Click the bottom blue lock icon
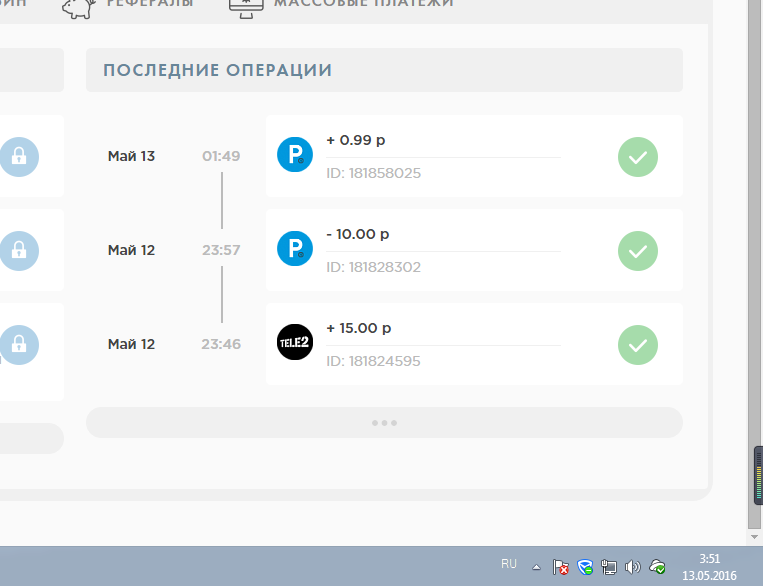This screenshot has height=586, width=763. pyautogui.click(x=18, y=345)
